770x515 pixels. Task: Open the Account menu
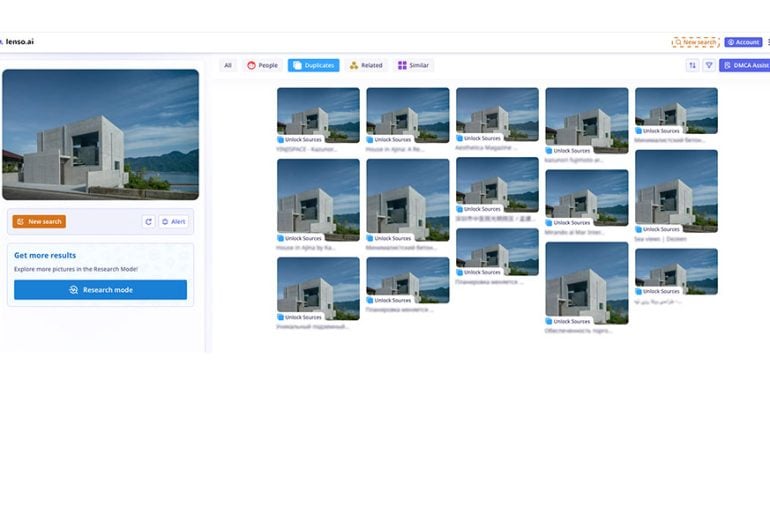pyautogui.click(x=743, y=42)
